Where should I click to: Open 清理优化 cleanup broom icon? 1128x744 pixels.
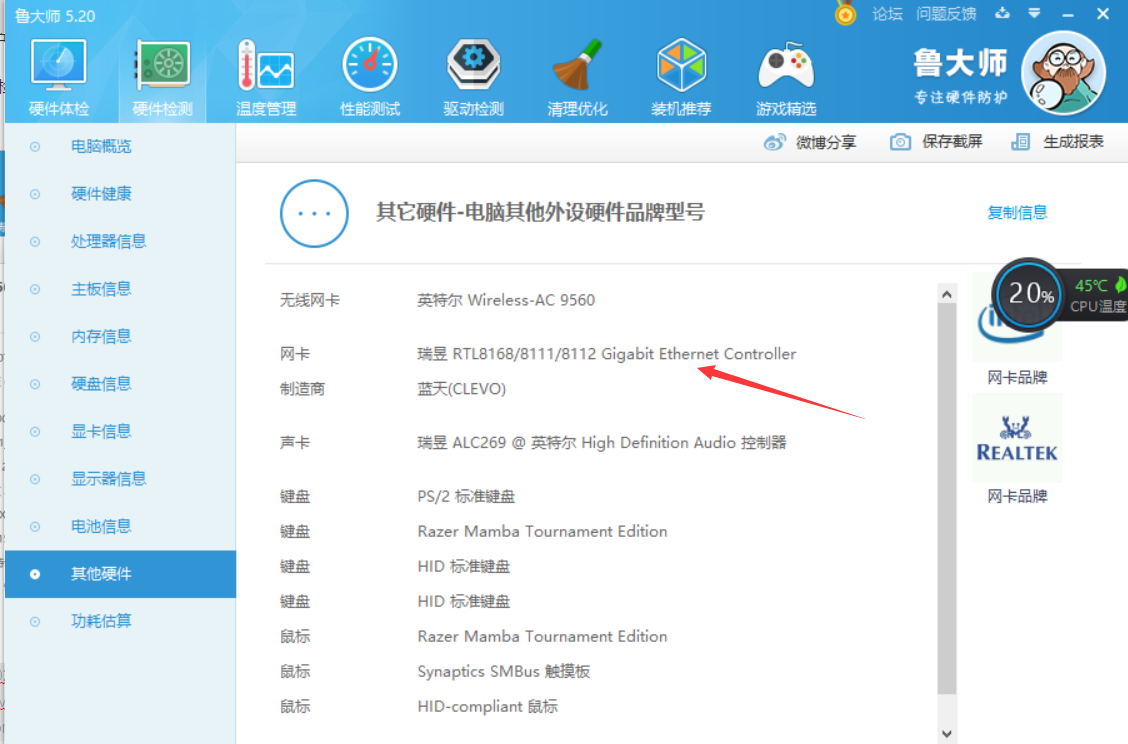[x=577, y=77]
